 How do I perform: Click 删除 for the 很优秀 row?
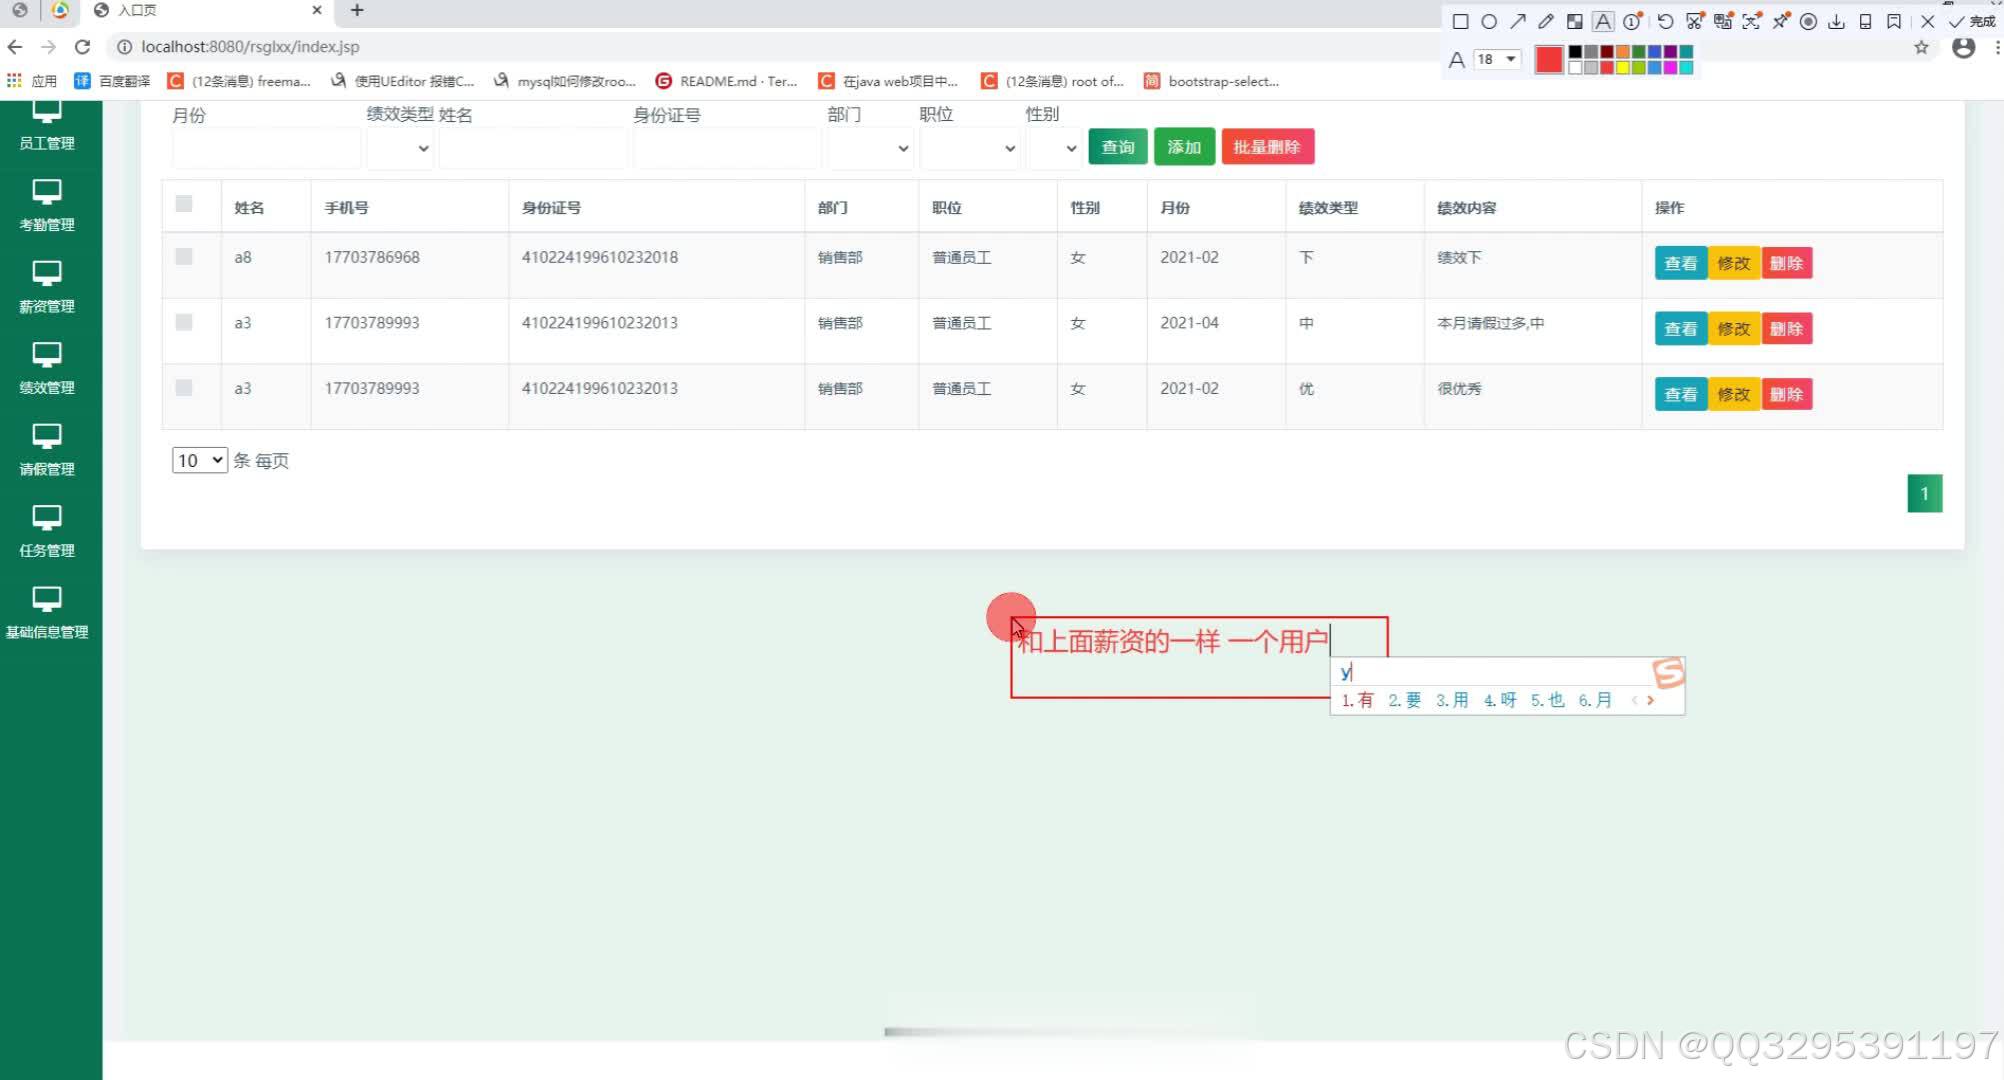(x=1787, y=394)
